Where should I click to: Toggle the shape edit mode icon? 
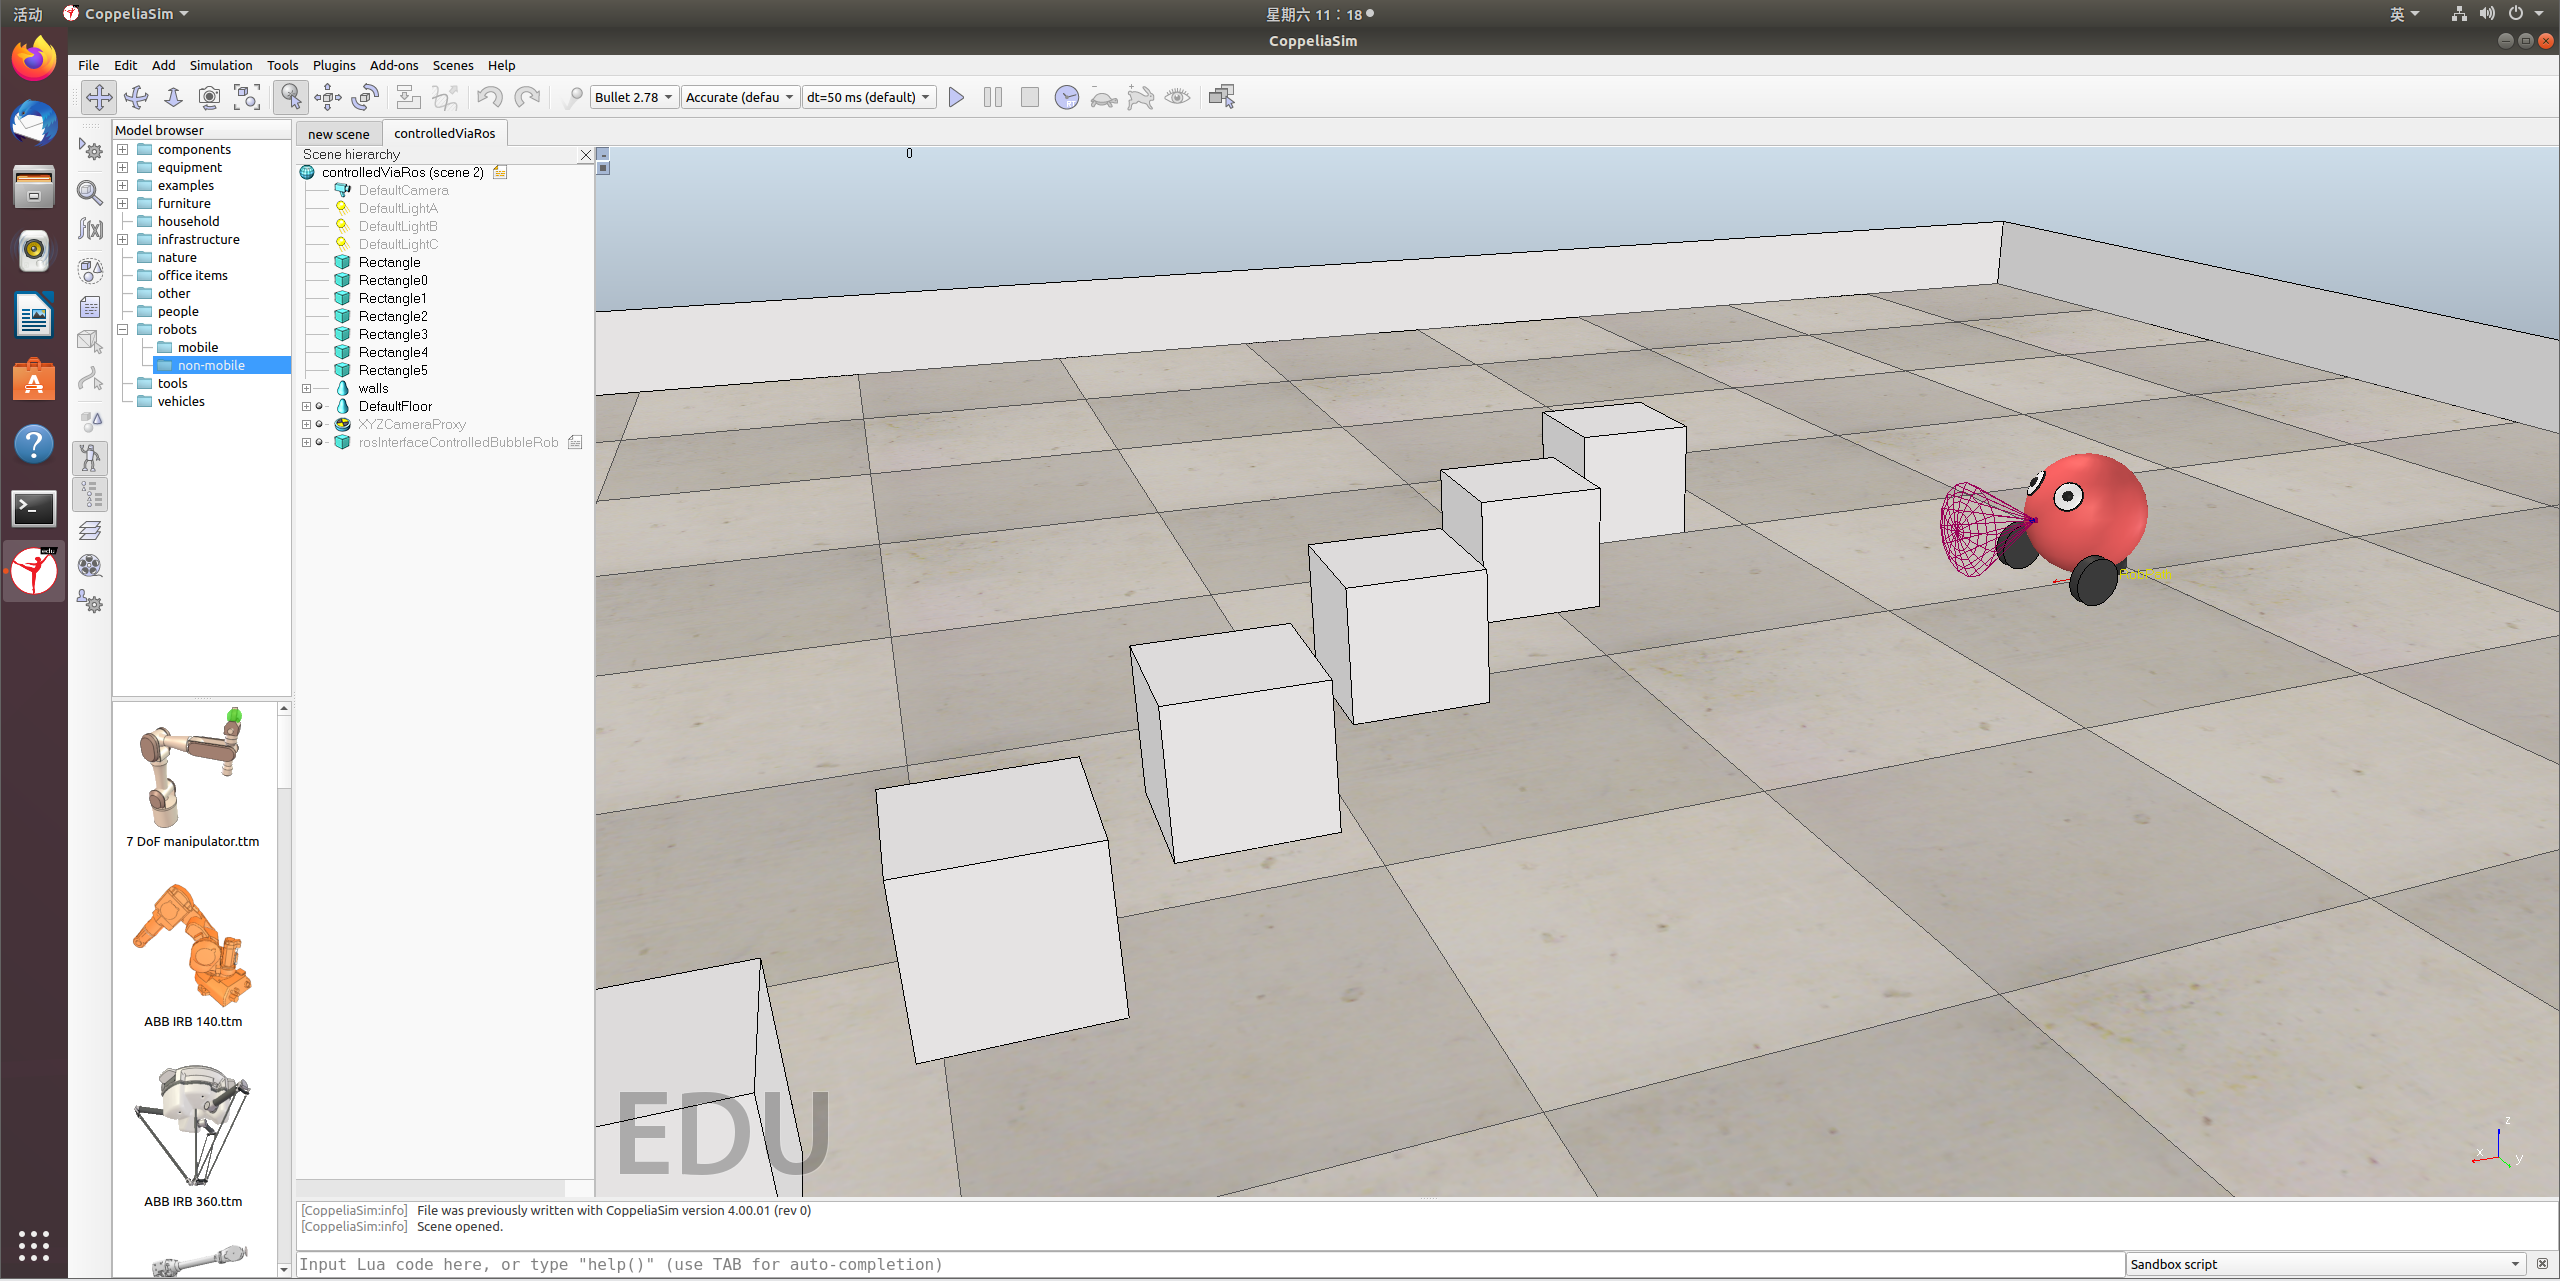(90, 341)
